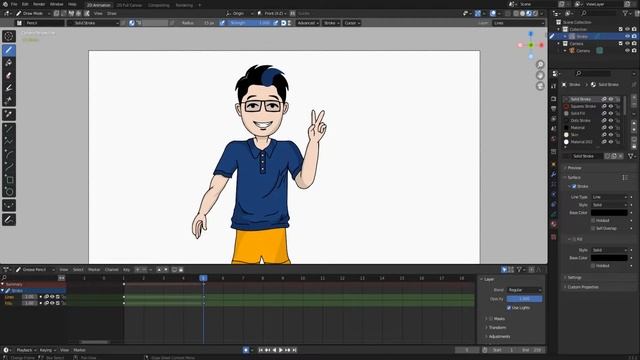Expand the Settings panel

tap(574, 278)
